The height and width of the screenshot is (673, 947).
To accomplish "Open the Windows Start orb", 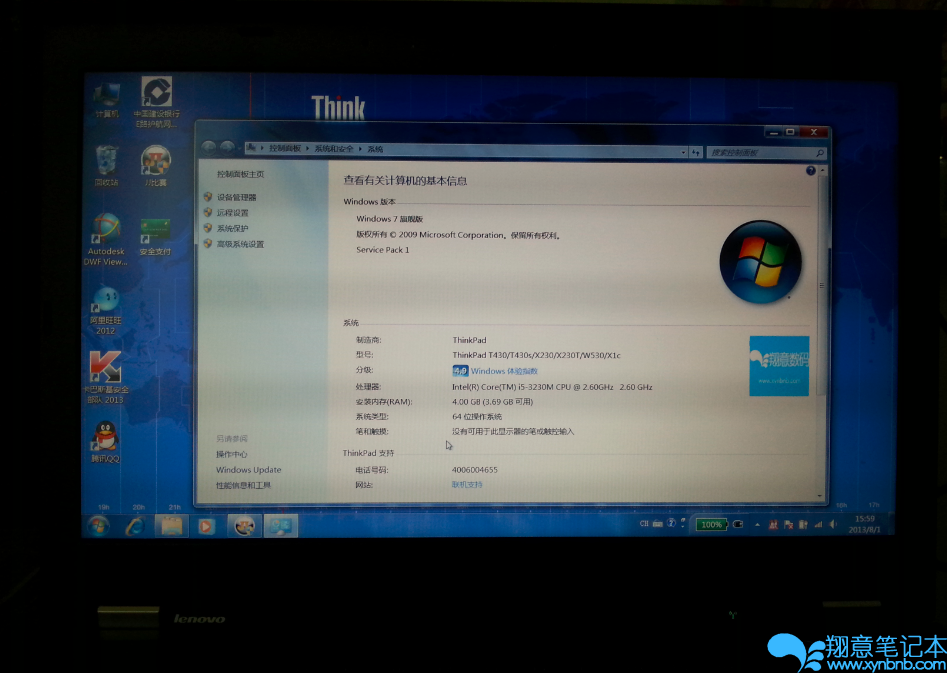I will point(98,526).
